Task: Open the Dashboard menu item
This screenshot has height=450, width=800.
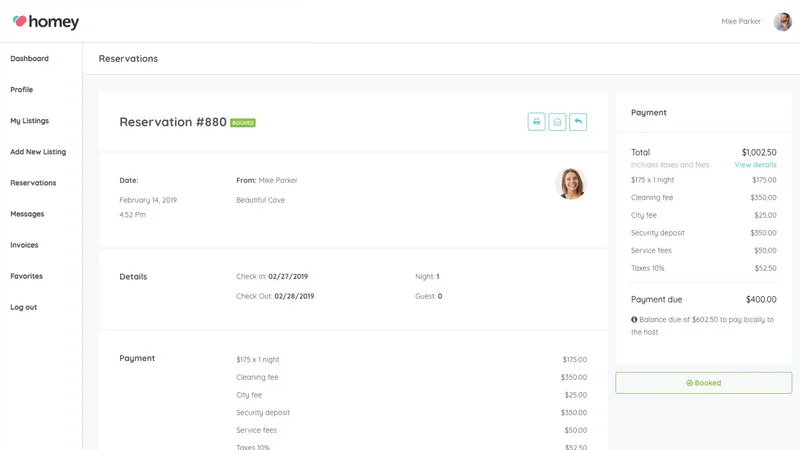Action: pos(30,59)
